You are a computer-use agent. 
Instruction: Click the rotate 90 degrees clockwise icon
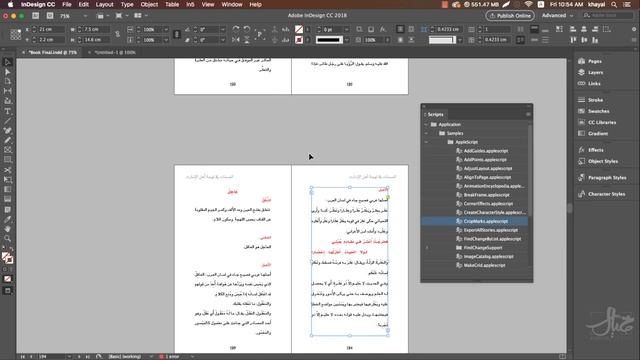click(236, 29)
